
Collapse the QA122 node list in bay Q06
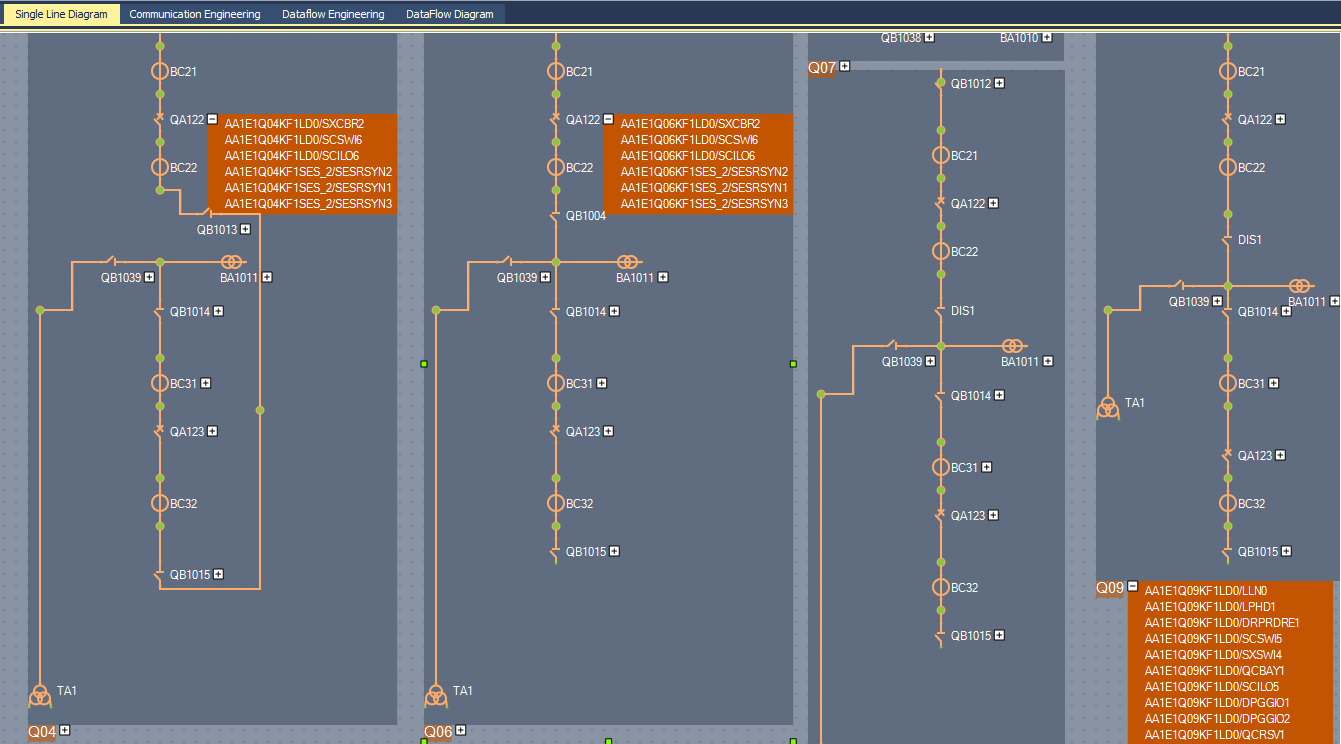(x=608, y=119)
